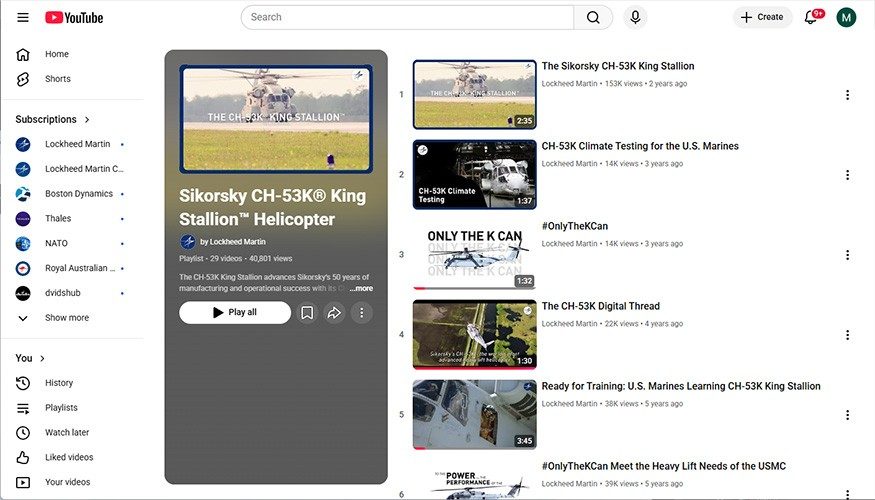Image resolution: width=875 pixels, height=500 pixels.
Task: Expand the You section chevron
Action: coord(42,358)
